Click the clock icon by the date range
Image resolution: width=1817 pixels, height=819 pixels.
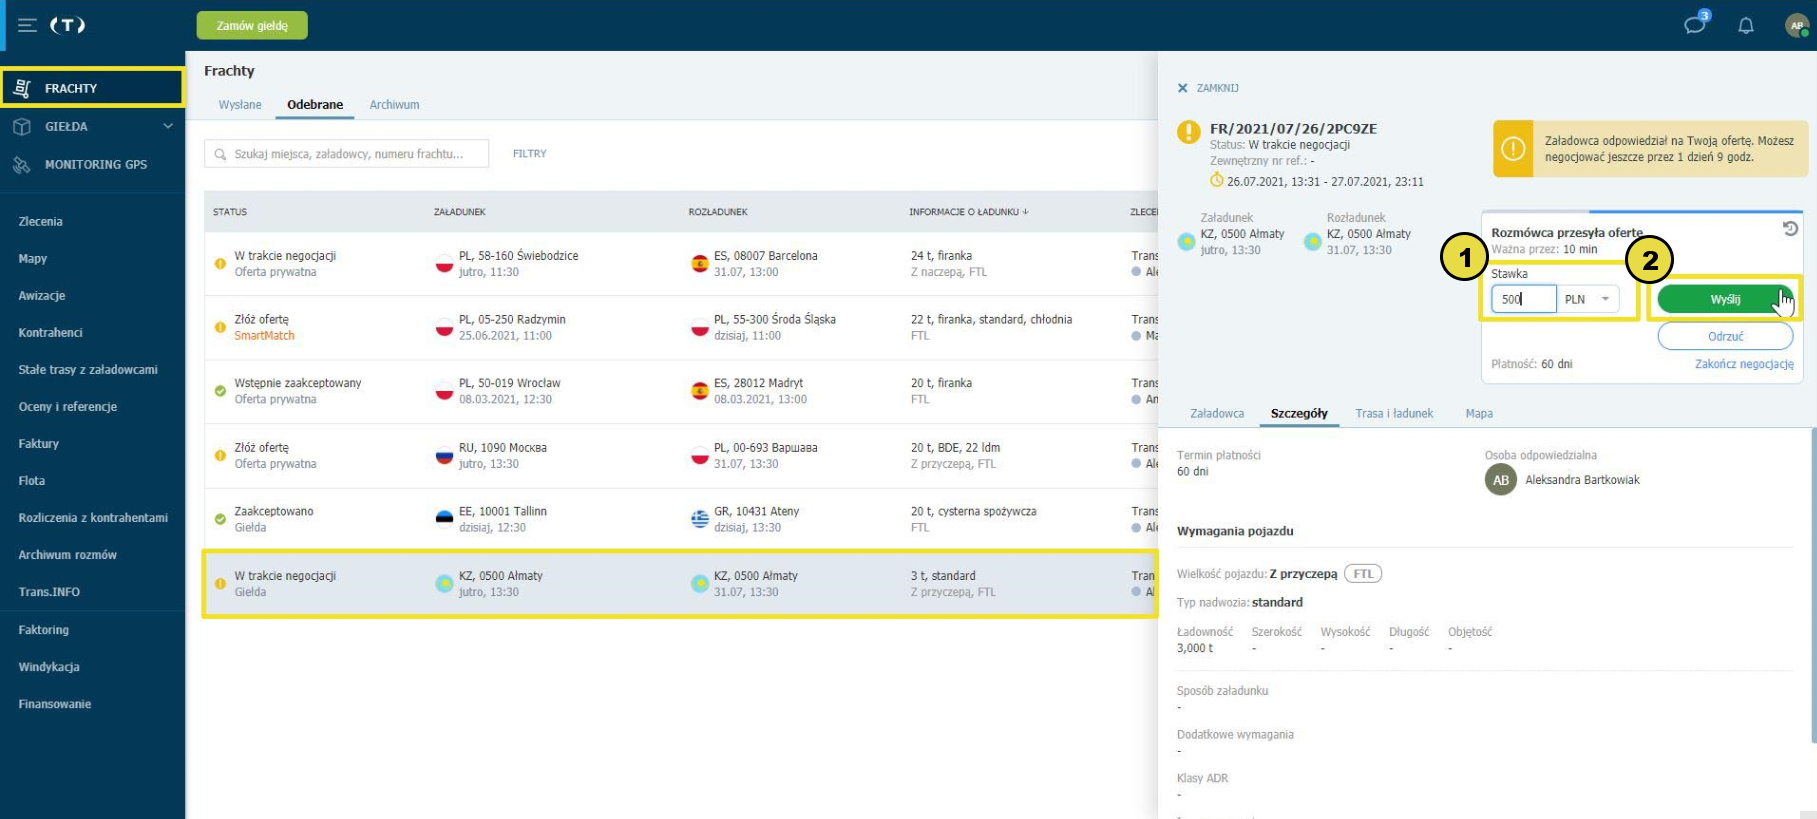(1217, 180)
